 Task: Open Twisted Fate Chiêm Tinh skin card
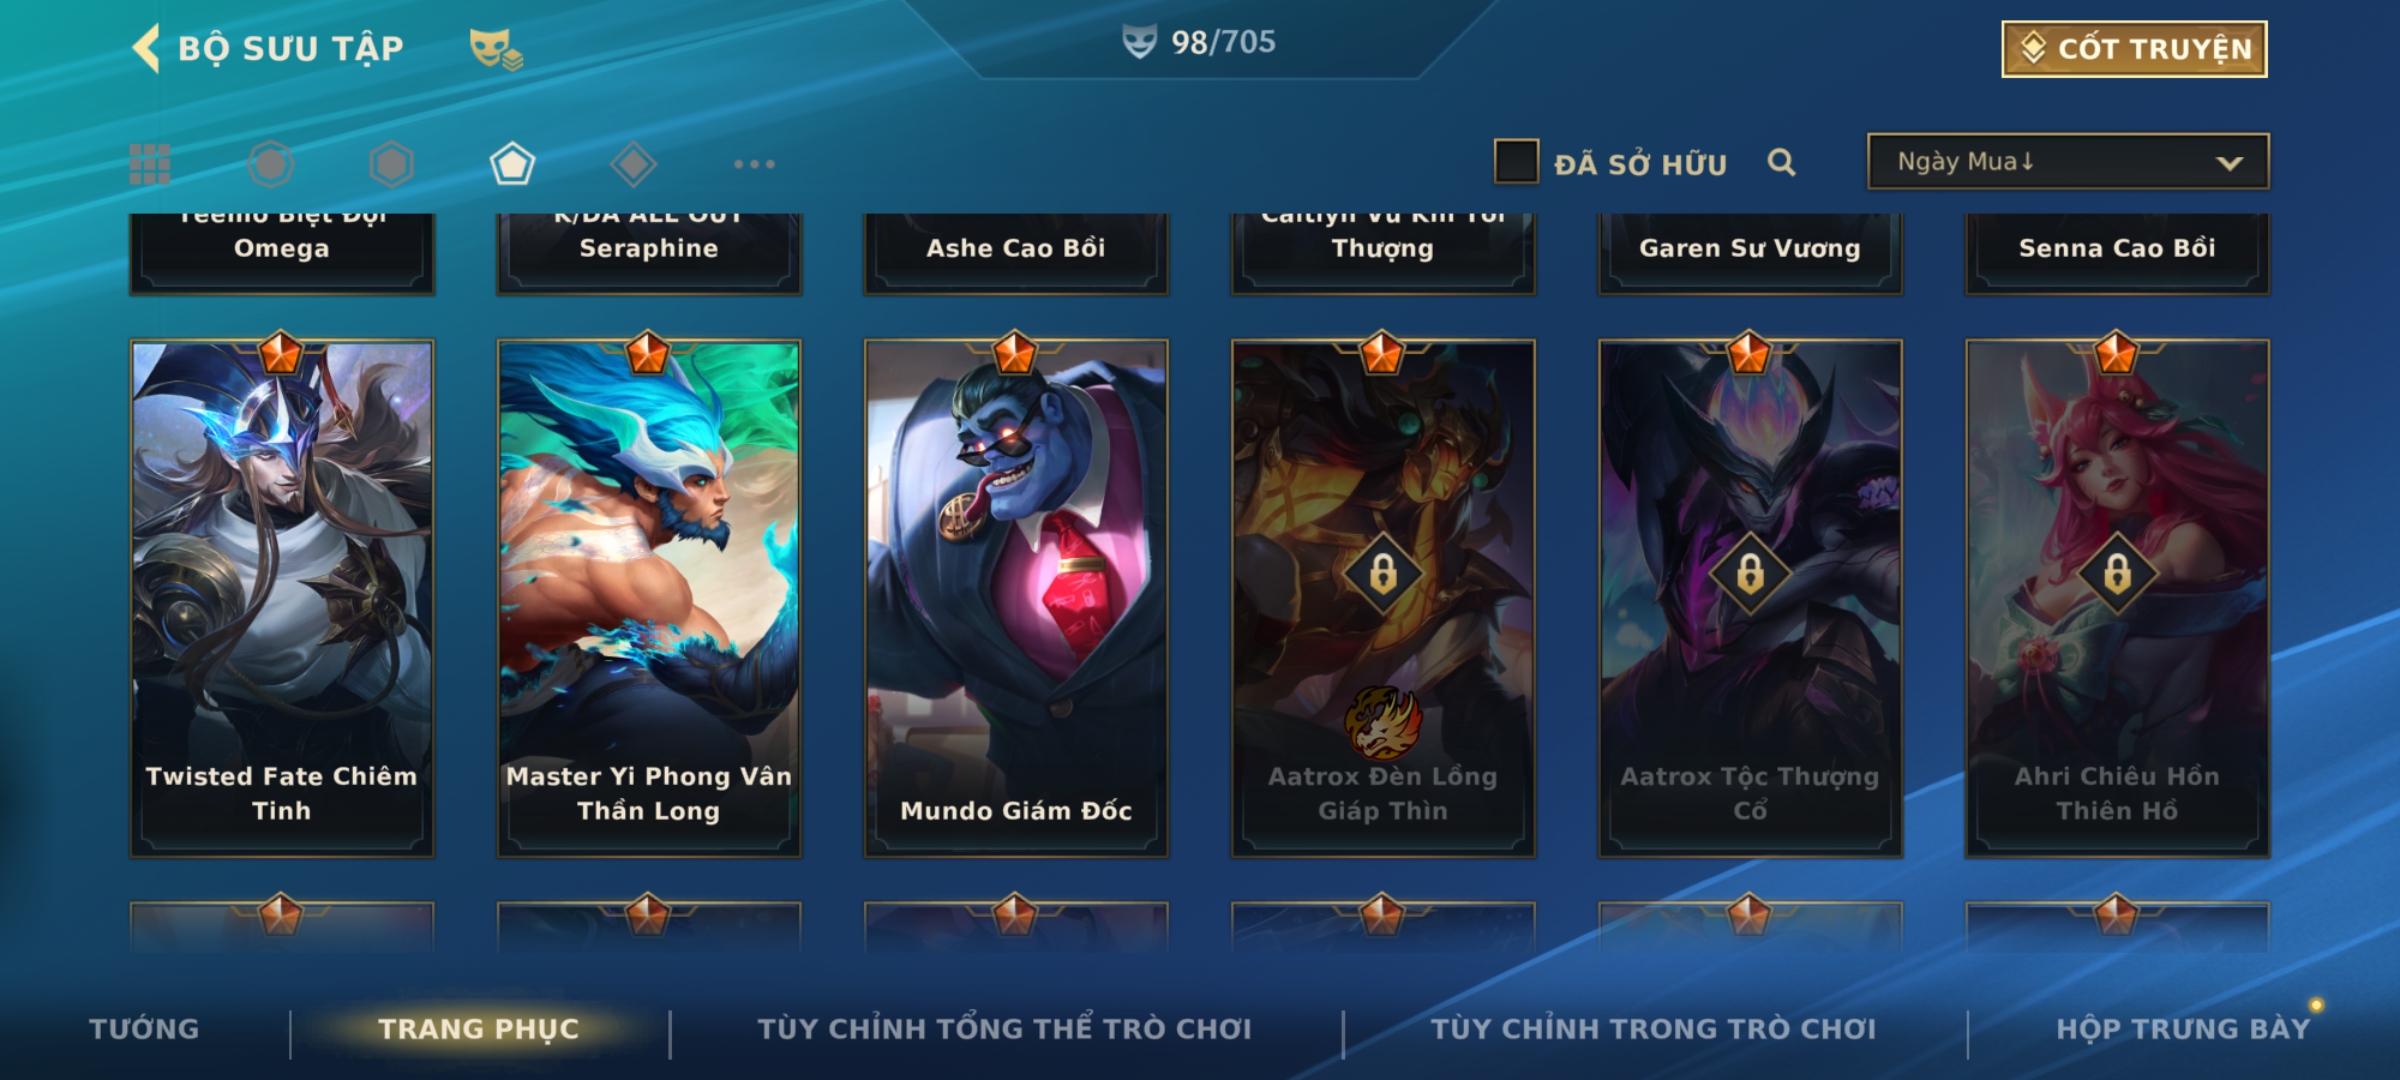click(x=282, y=598)
